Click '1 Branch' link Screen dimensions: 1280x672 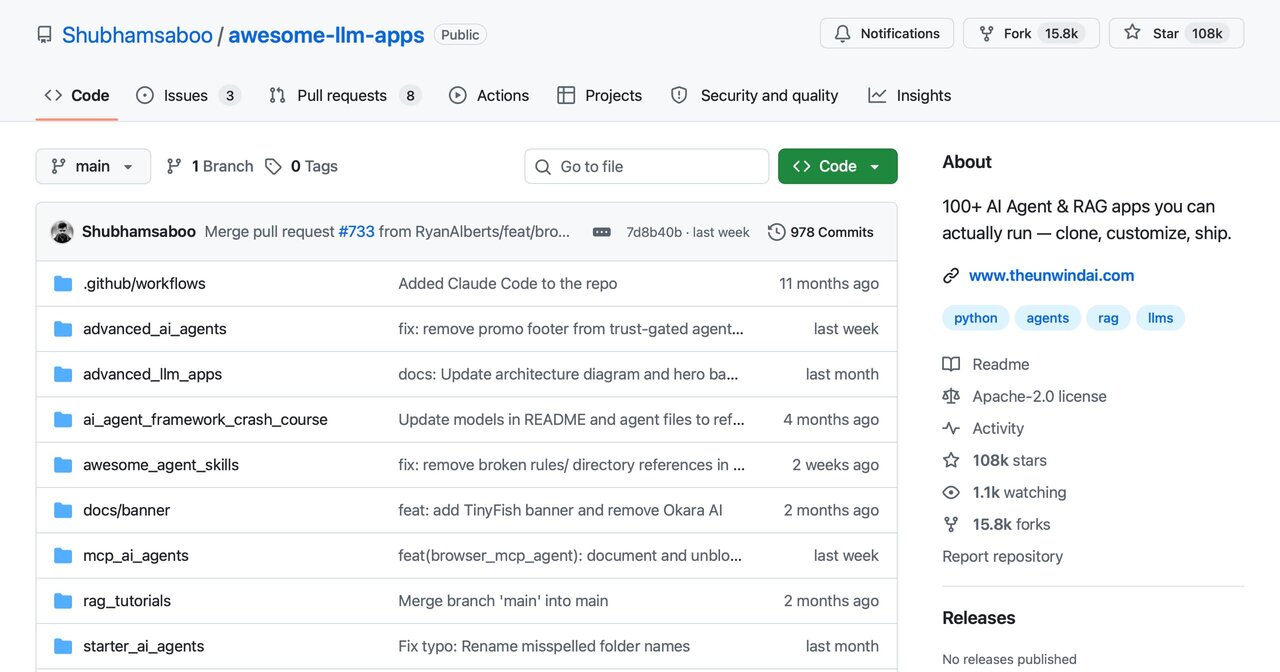point(210,166)
